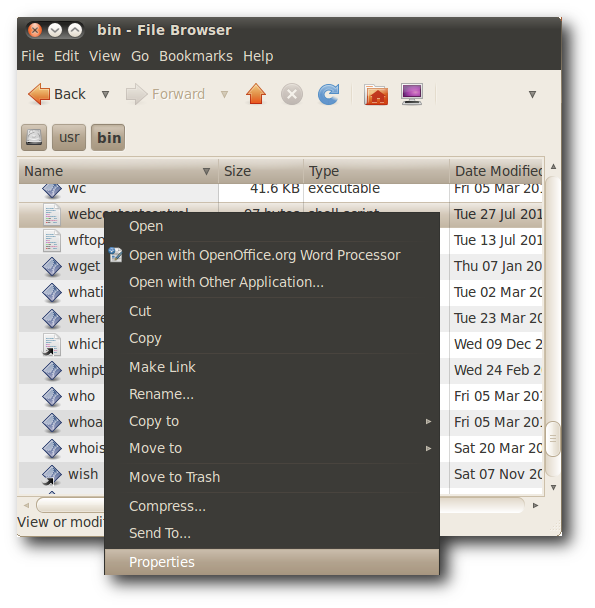Click the Stop loading icon
Image resolution: width=595 pixels, height=608 pixels.
pos(292,94)
